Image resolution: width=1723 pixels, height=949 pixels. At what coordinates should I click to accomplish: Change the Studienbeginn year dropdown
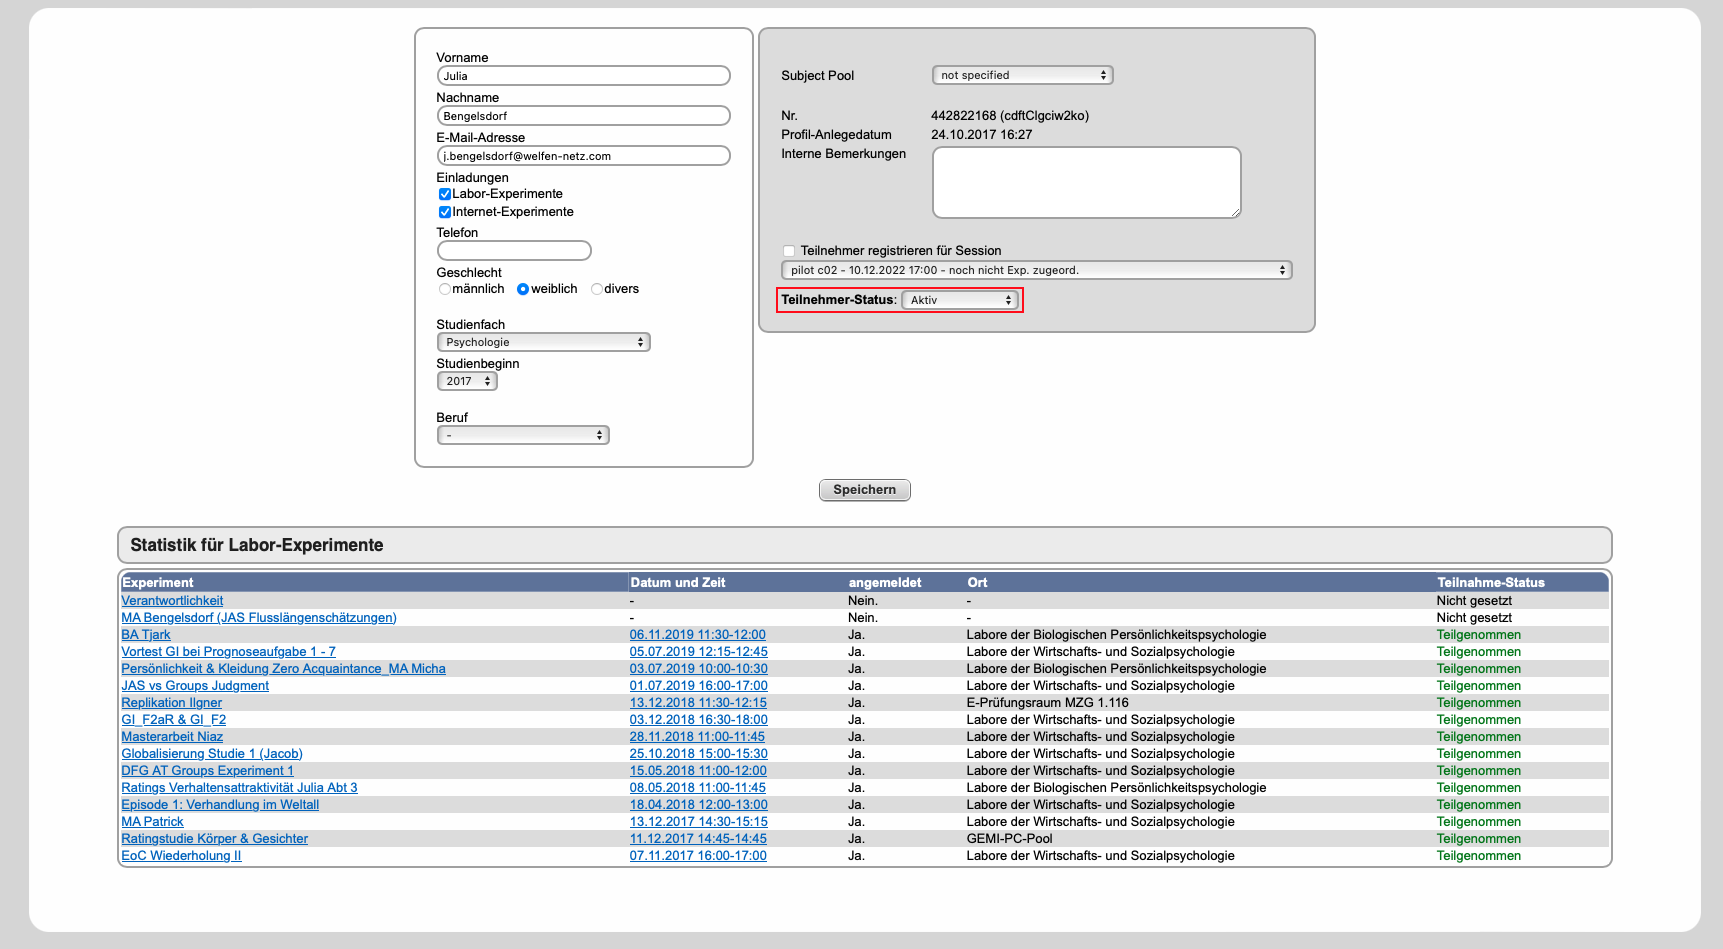(467, 381)
